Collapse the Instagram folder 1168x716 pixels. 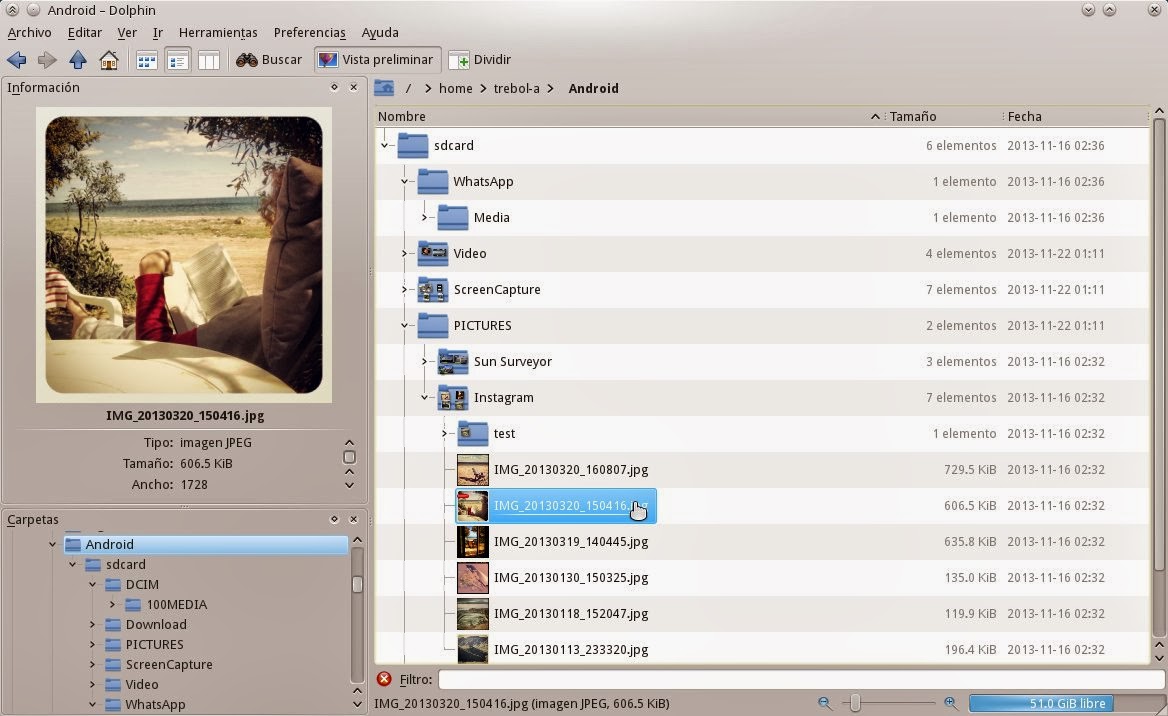425,398
